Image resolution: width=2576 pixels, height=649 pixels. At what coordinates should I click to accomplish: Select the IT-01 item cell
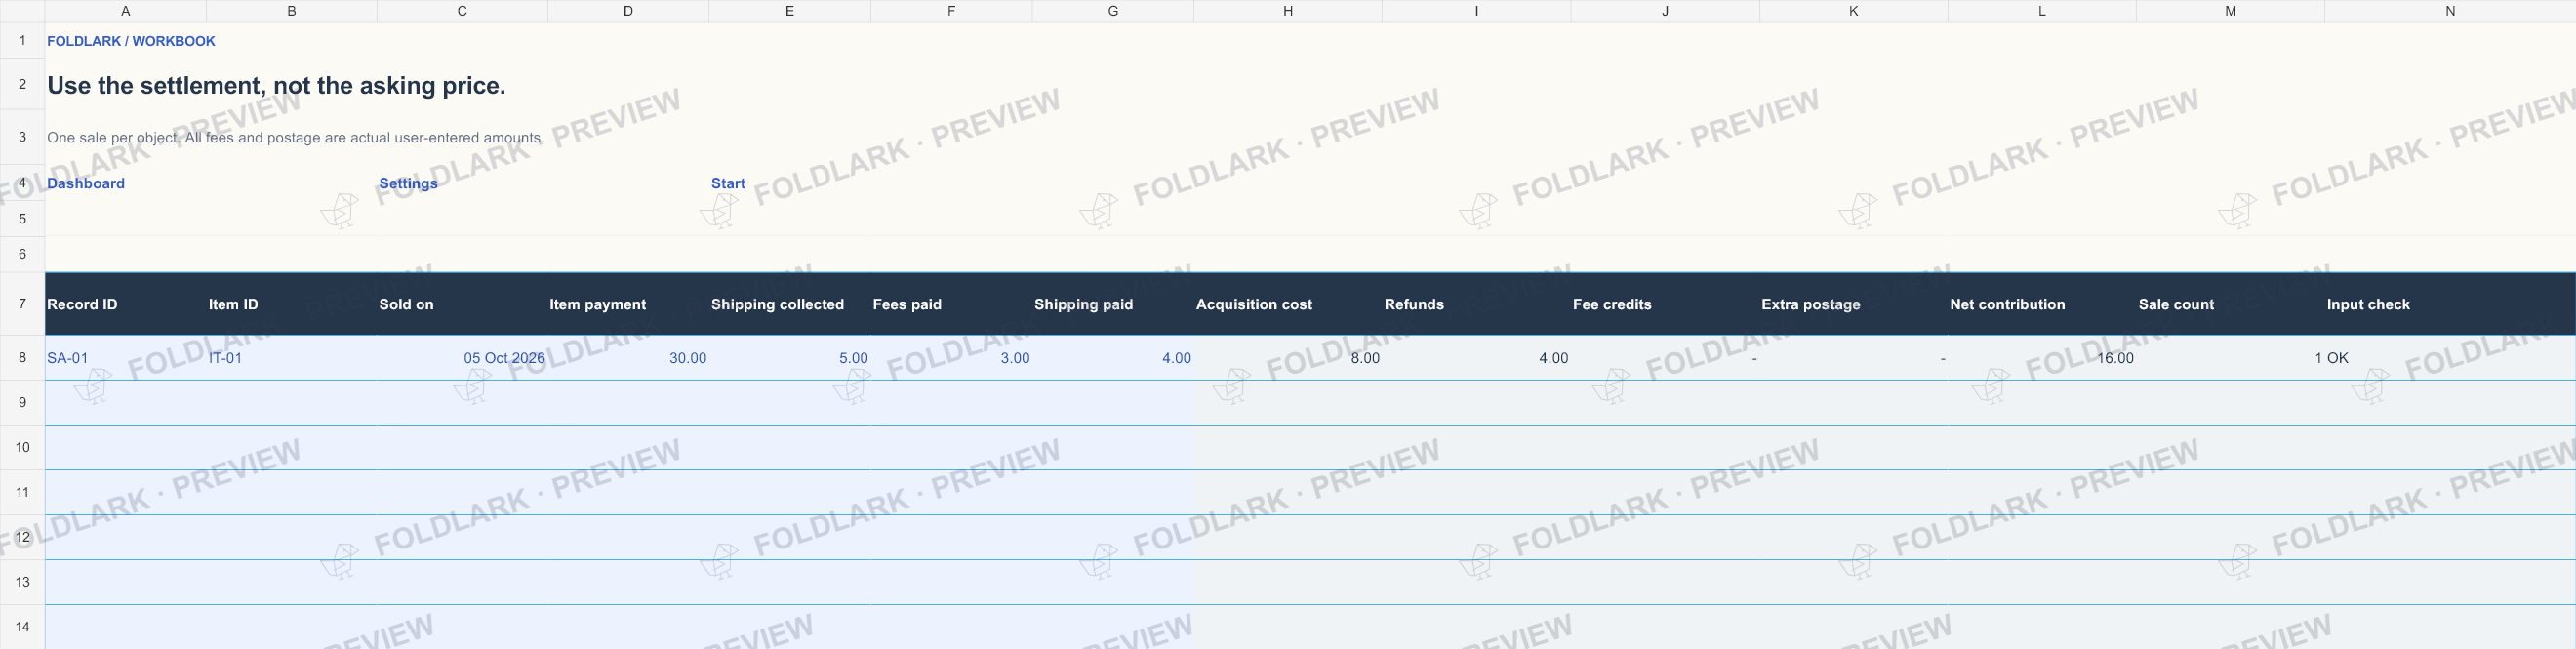[x=292, y=358]
